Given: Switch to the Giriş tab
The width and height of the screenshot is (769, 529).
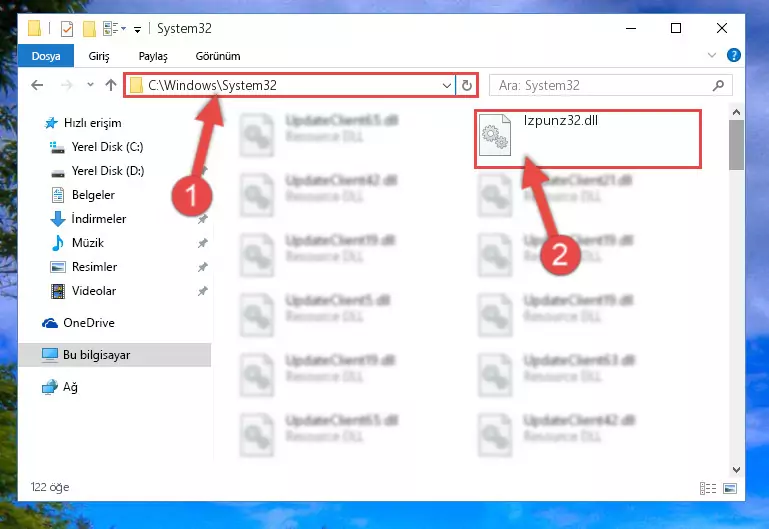Looking at the screenshot, I should (x=99, y=56).
